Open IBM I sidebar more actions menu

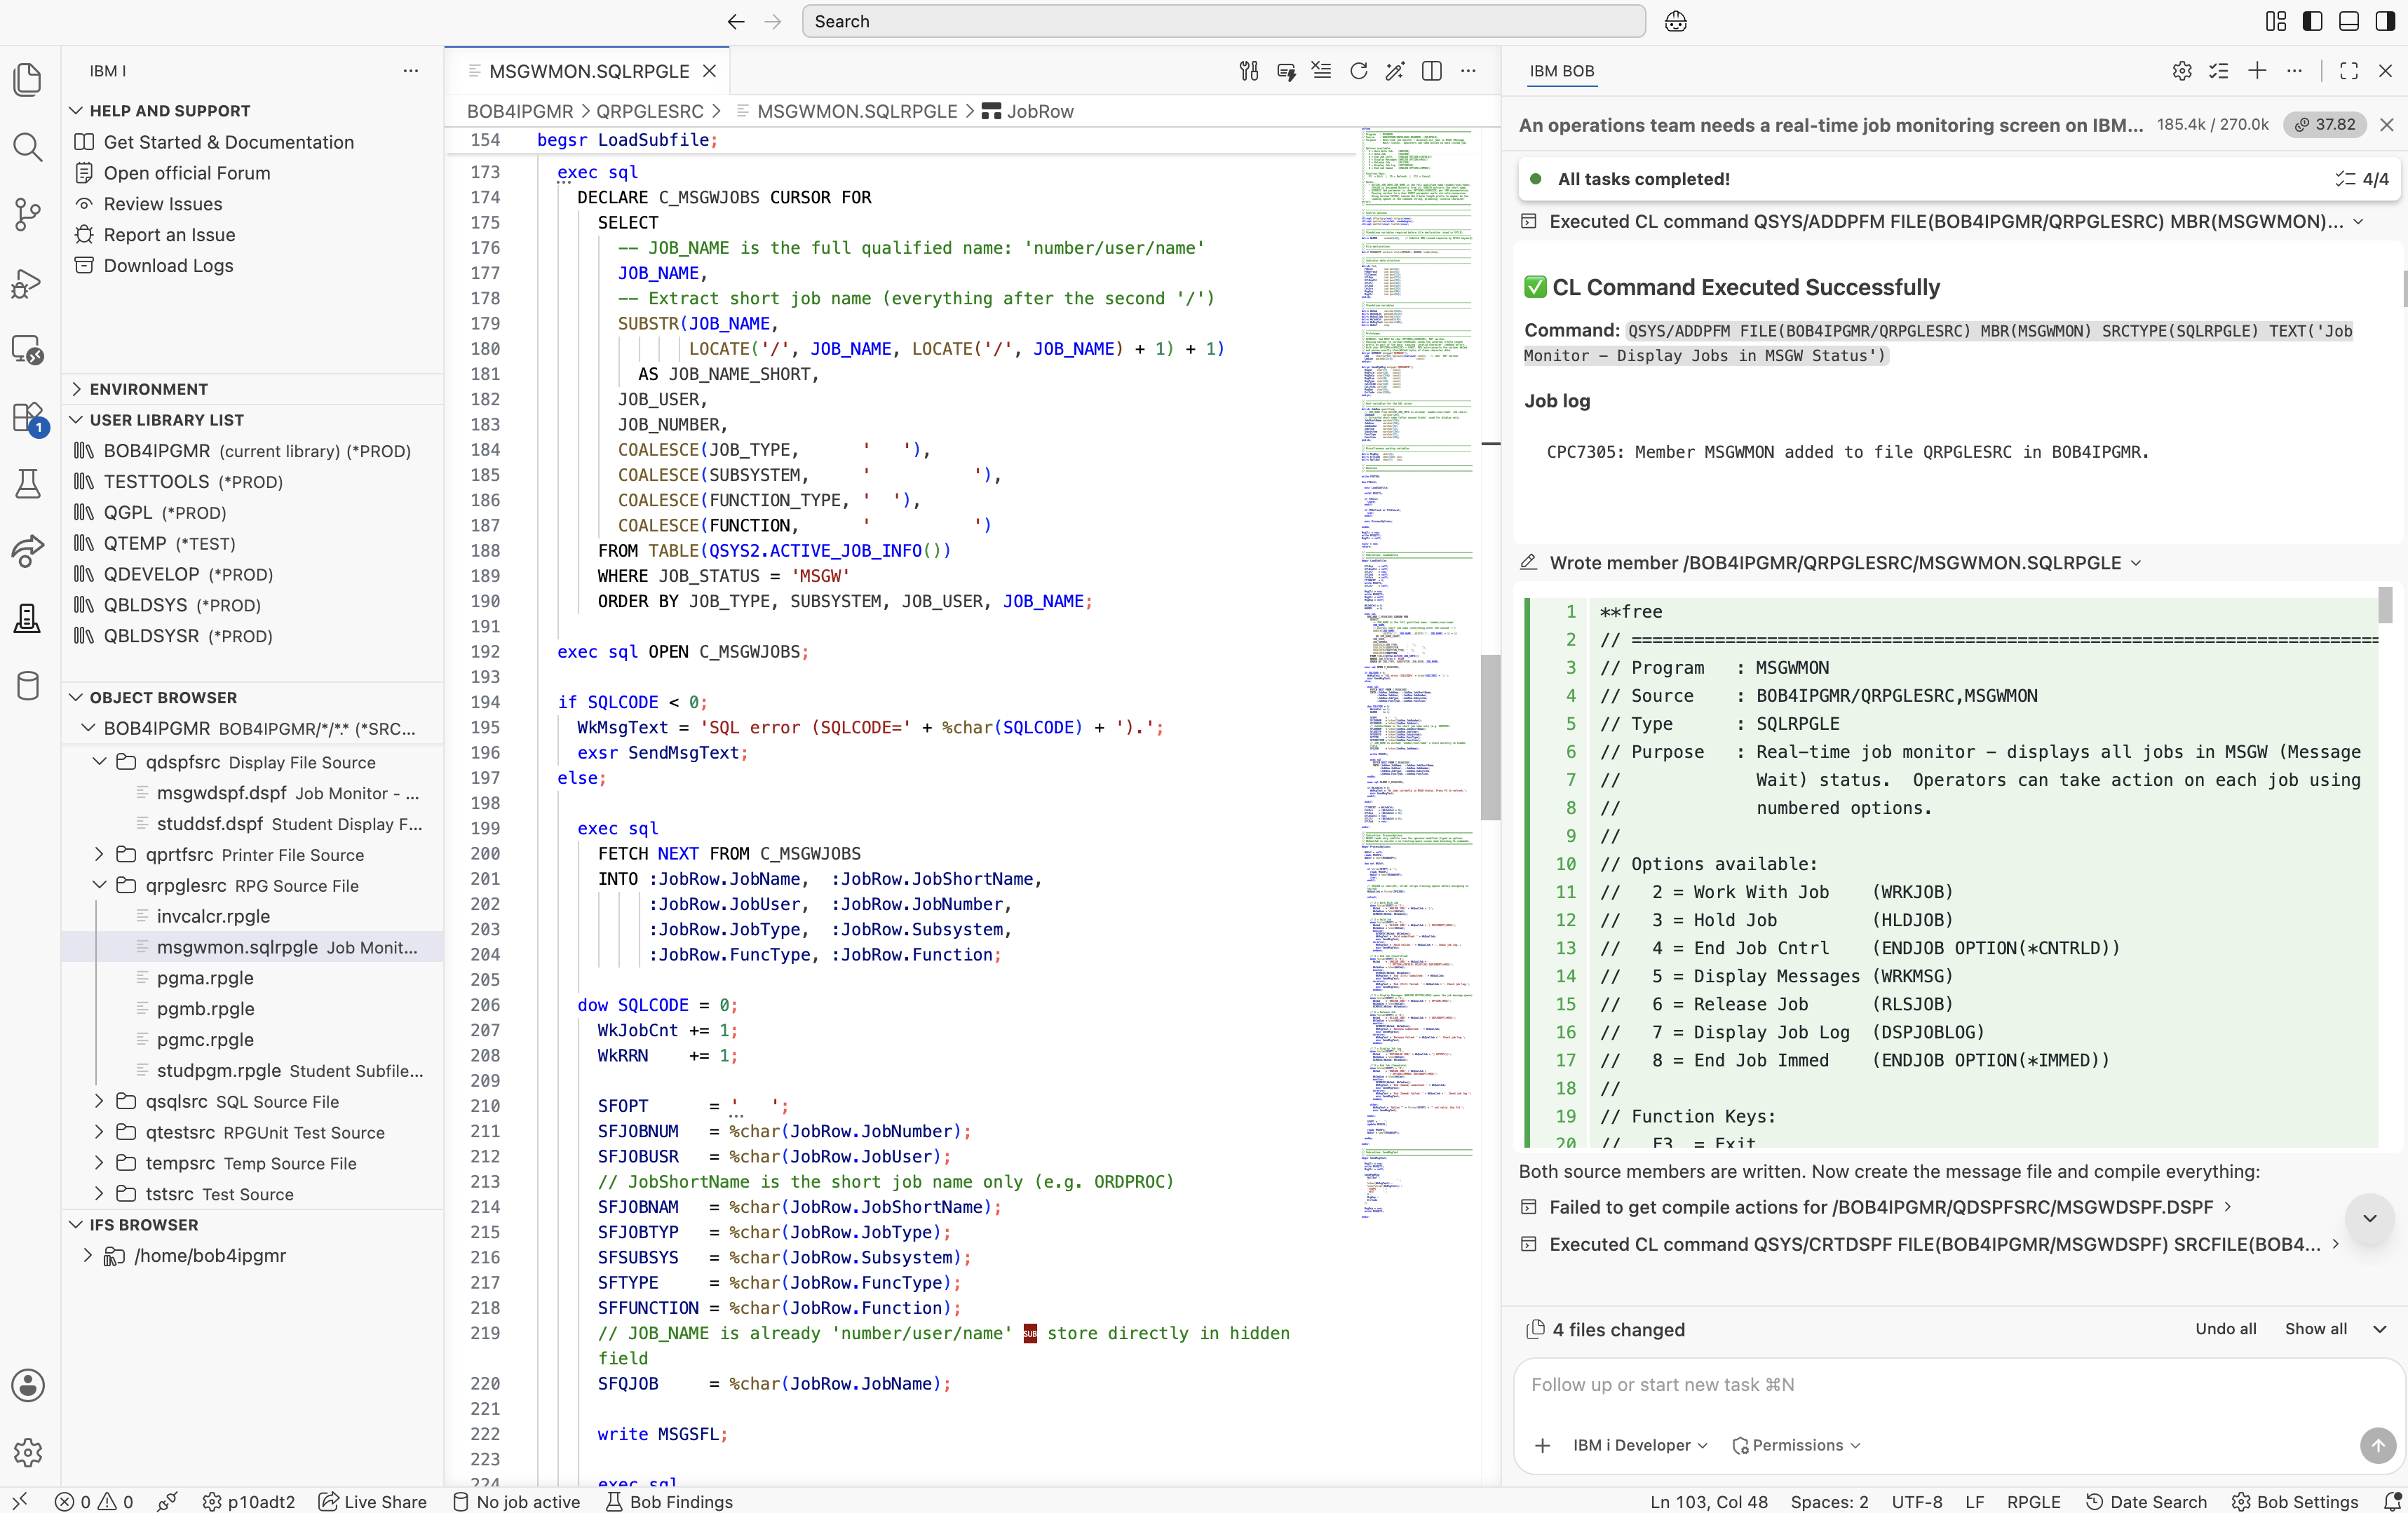pyautogui.click(x=410, y=71)
